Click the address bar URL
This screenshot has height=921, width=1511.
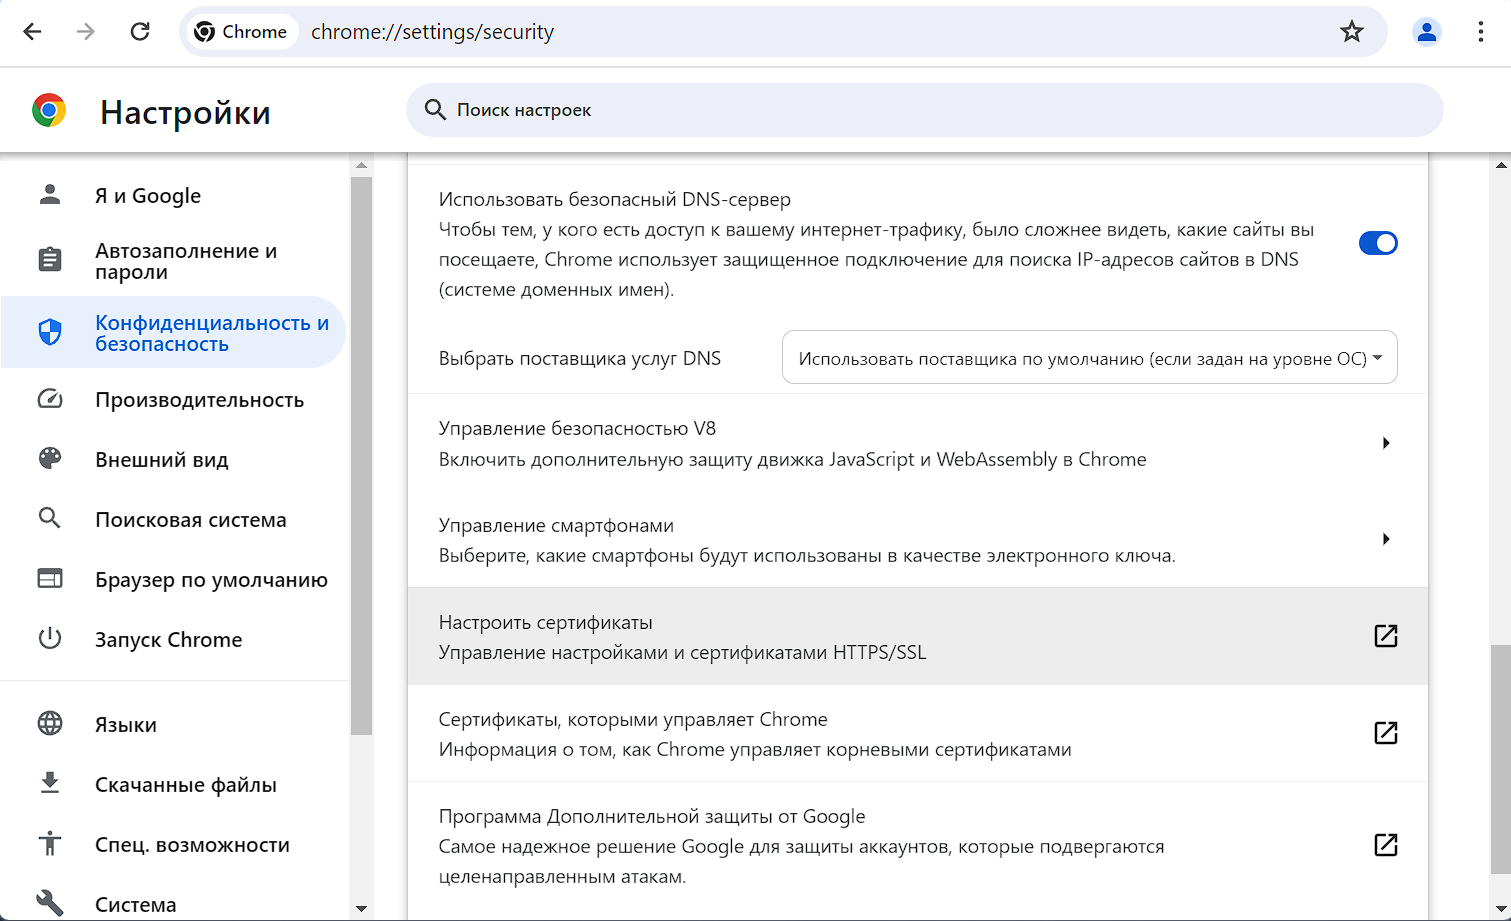tap(432, 32)
